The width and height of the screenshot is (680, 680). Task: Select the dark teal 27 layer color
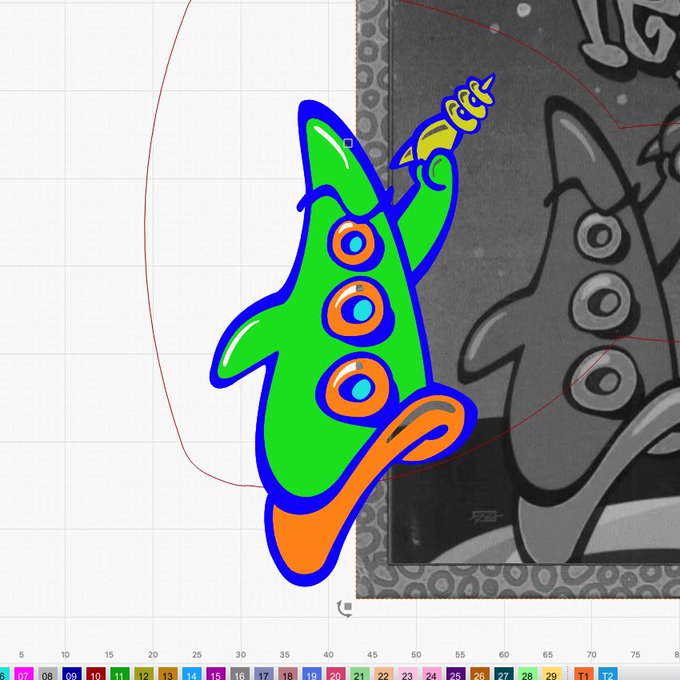pos(503,674)
